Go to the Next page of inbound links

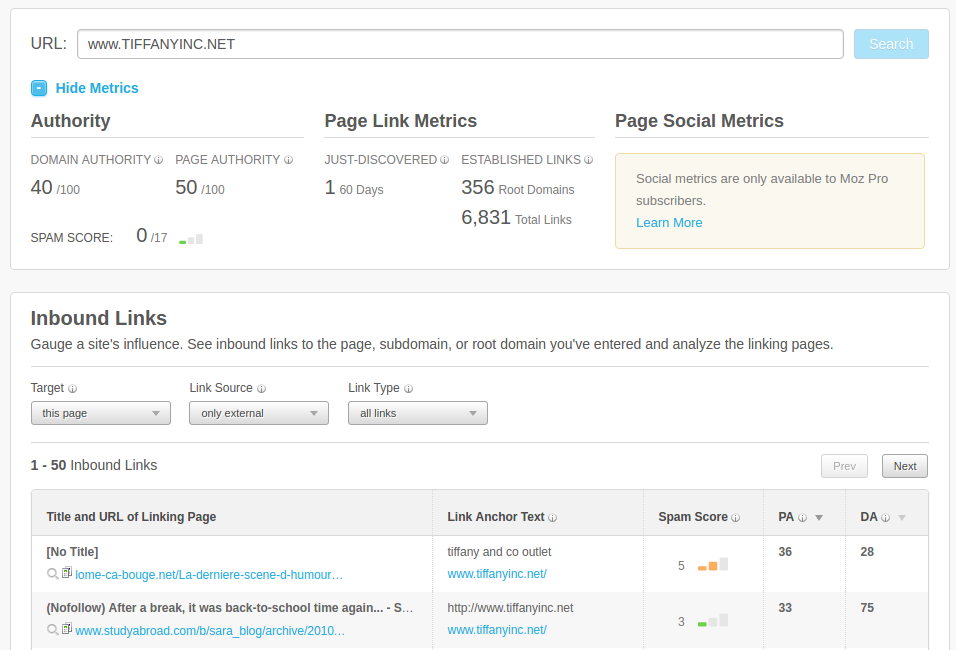pos(904,466)
